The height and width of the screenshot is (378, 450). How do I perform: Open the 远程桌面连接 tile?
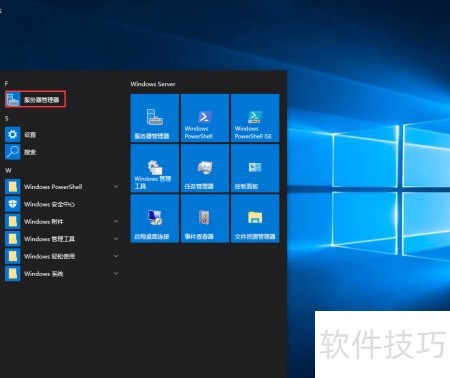(155, 219)
